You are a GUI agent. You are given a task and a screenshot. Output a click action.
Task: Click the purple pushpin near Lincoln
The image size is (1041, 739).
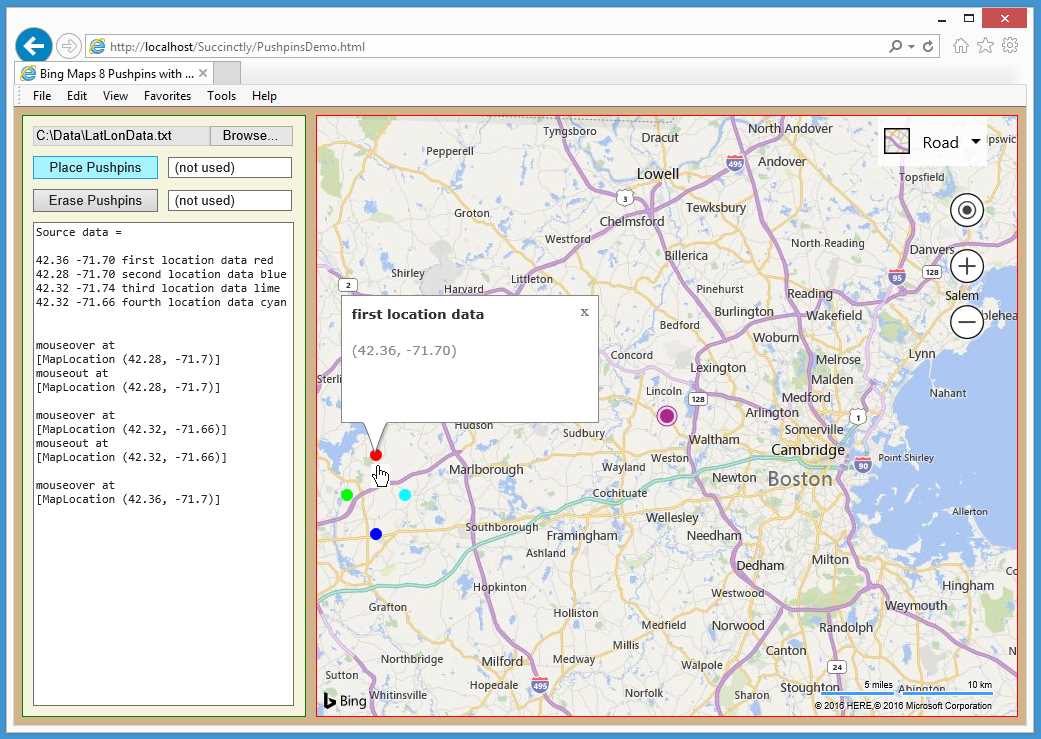(x=667, y=416)
